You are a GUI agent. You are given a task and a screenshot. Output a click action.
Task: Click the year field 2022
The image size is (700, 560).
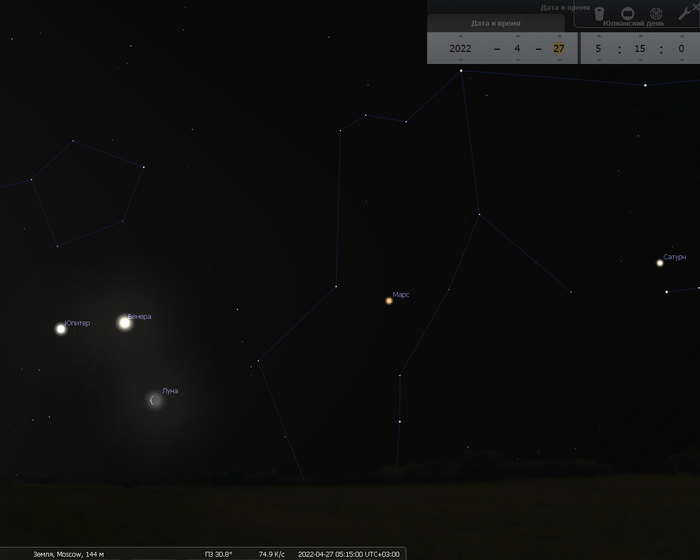point(460,48)
